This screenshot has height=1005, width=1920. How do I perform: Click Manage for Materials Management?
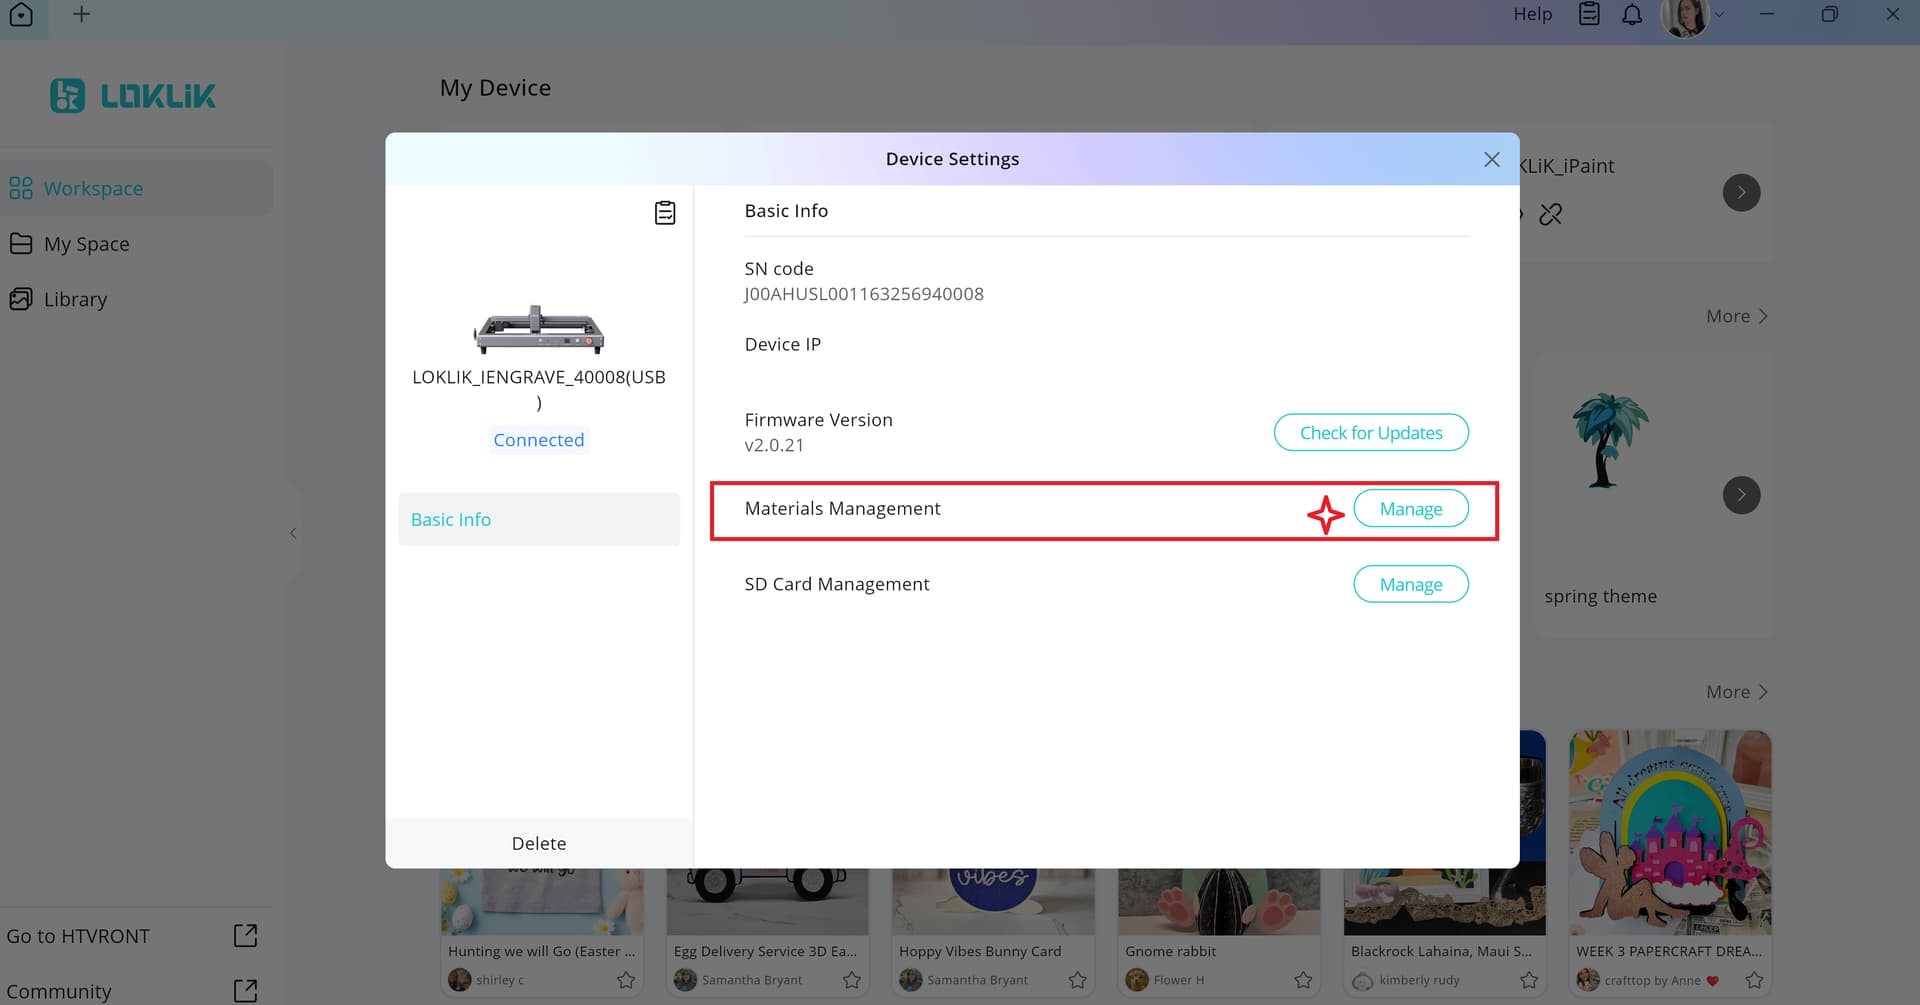[x=1410, y=509]
